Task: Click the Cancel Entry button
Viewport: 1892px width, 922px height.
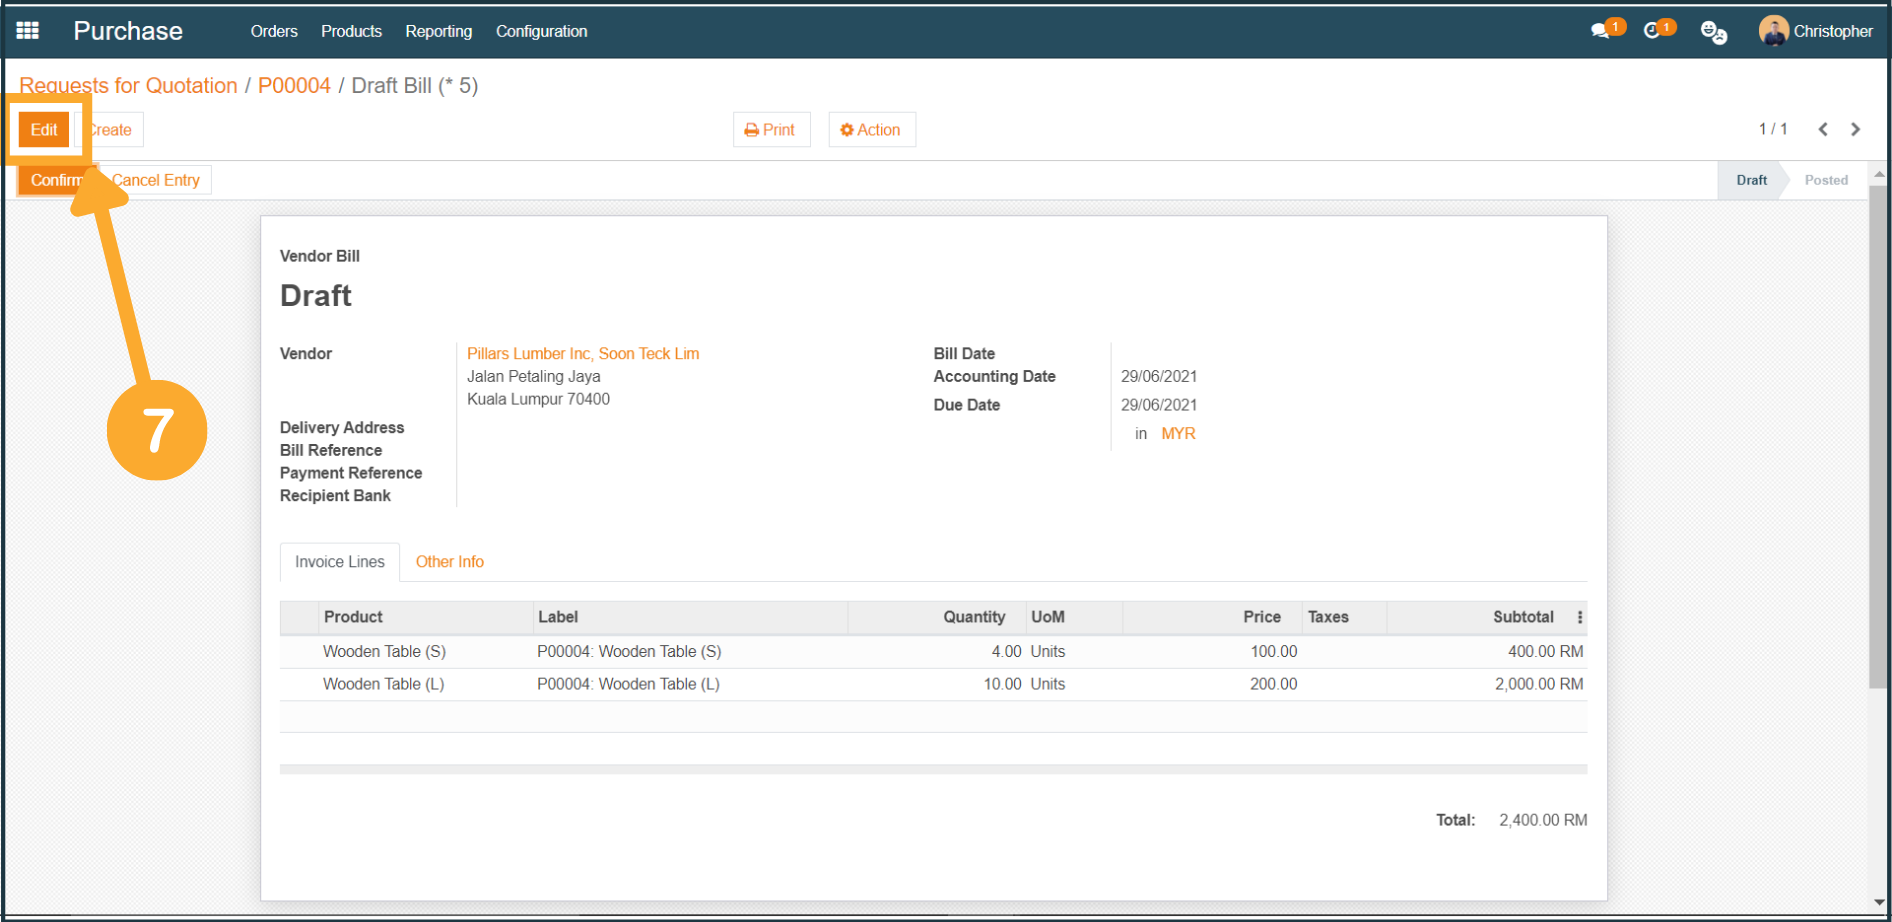Action: pyautogui.click(x=157, y=180)
